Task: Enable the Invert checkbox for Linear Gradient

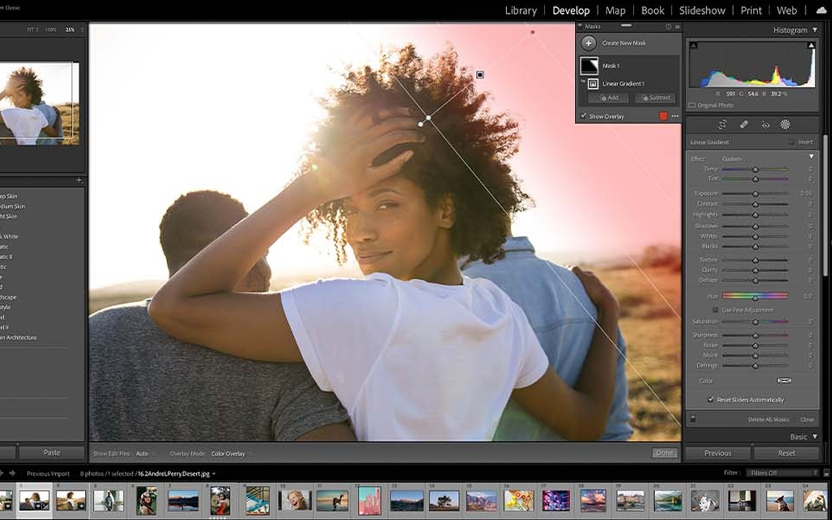Action: click(x=791, y=142)
